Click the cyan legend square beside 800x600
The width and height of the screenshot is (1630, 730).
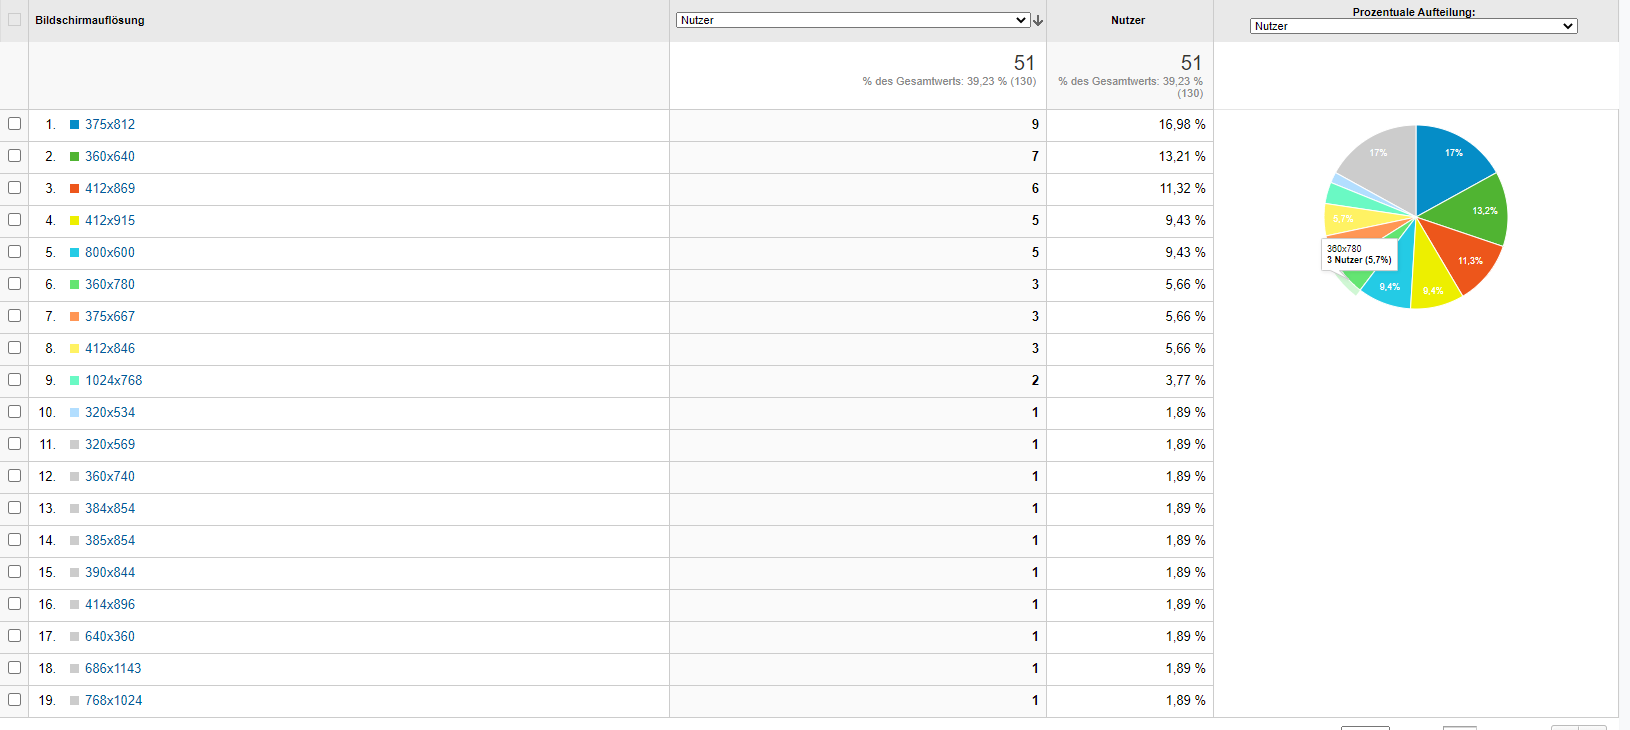pos(74,253)
